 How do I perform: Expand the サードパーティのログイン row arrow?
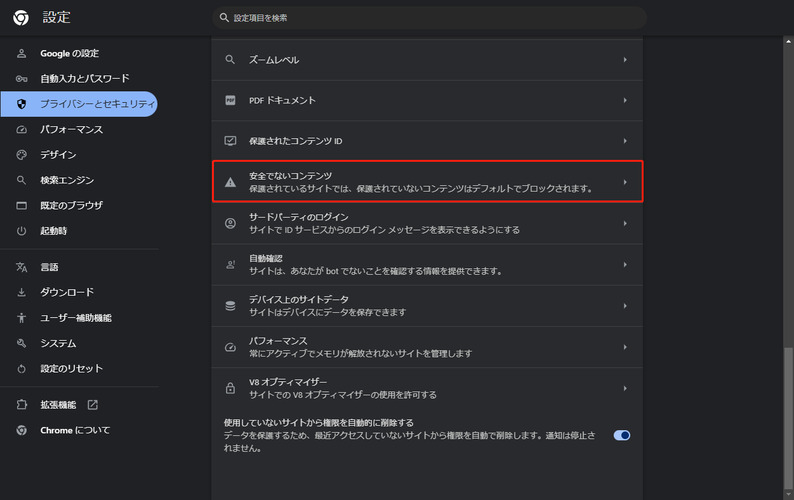click(x=625, y=223)
